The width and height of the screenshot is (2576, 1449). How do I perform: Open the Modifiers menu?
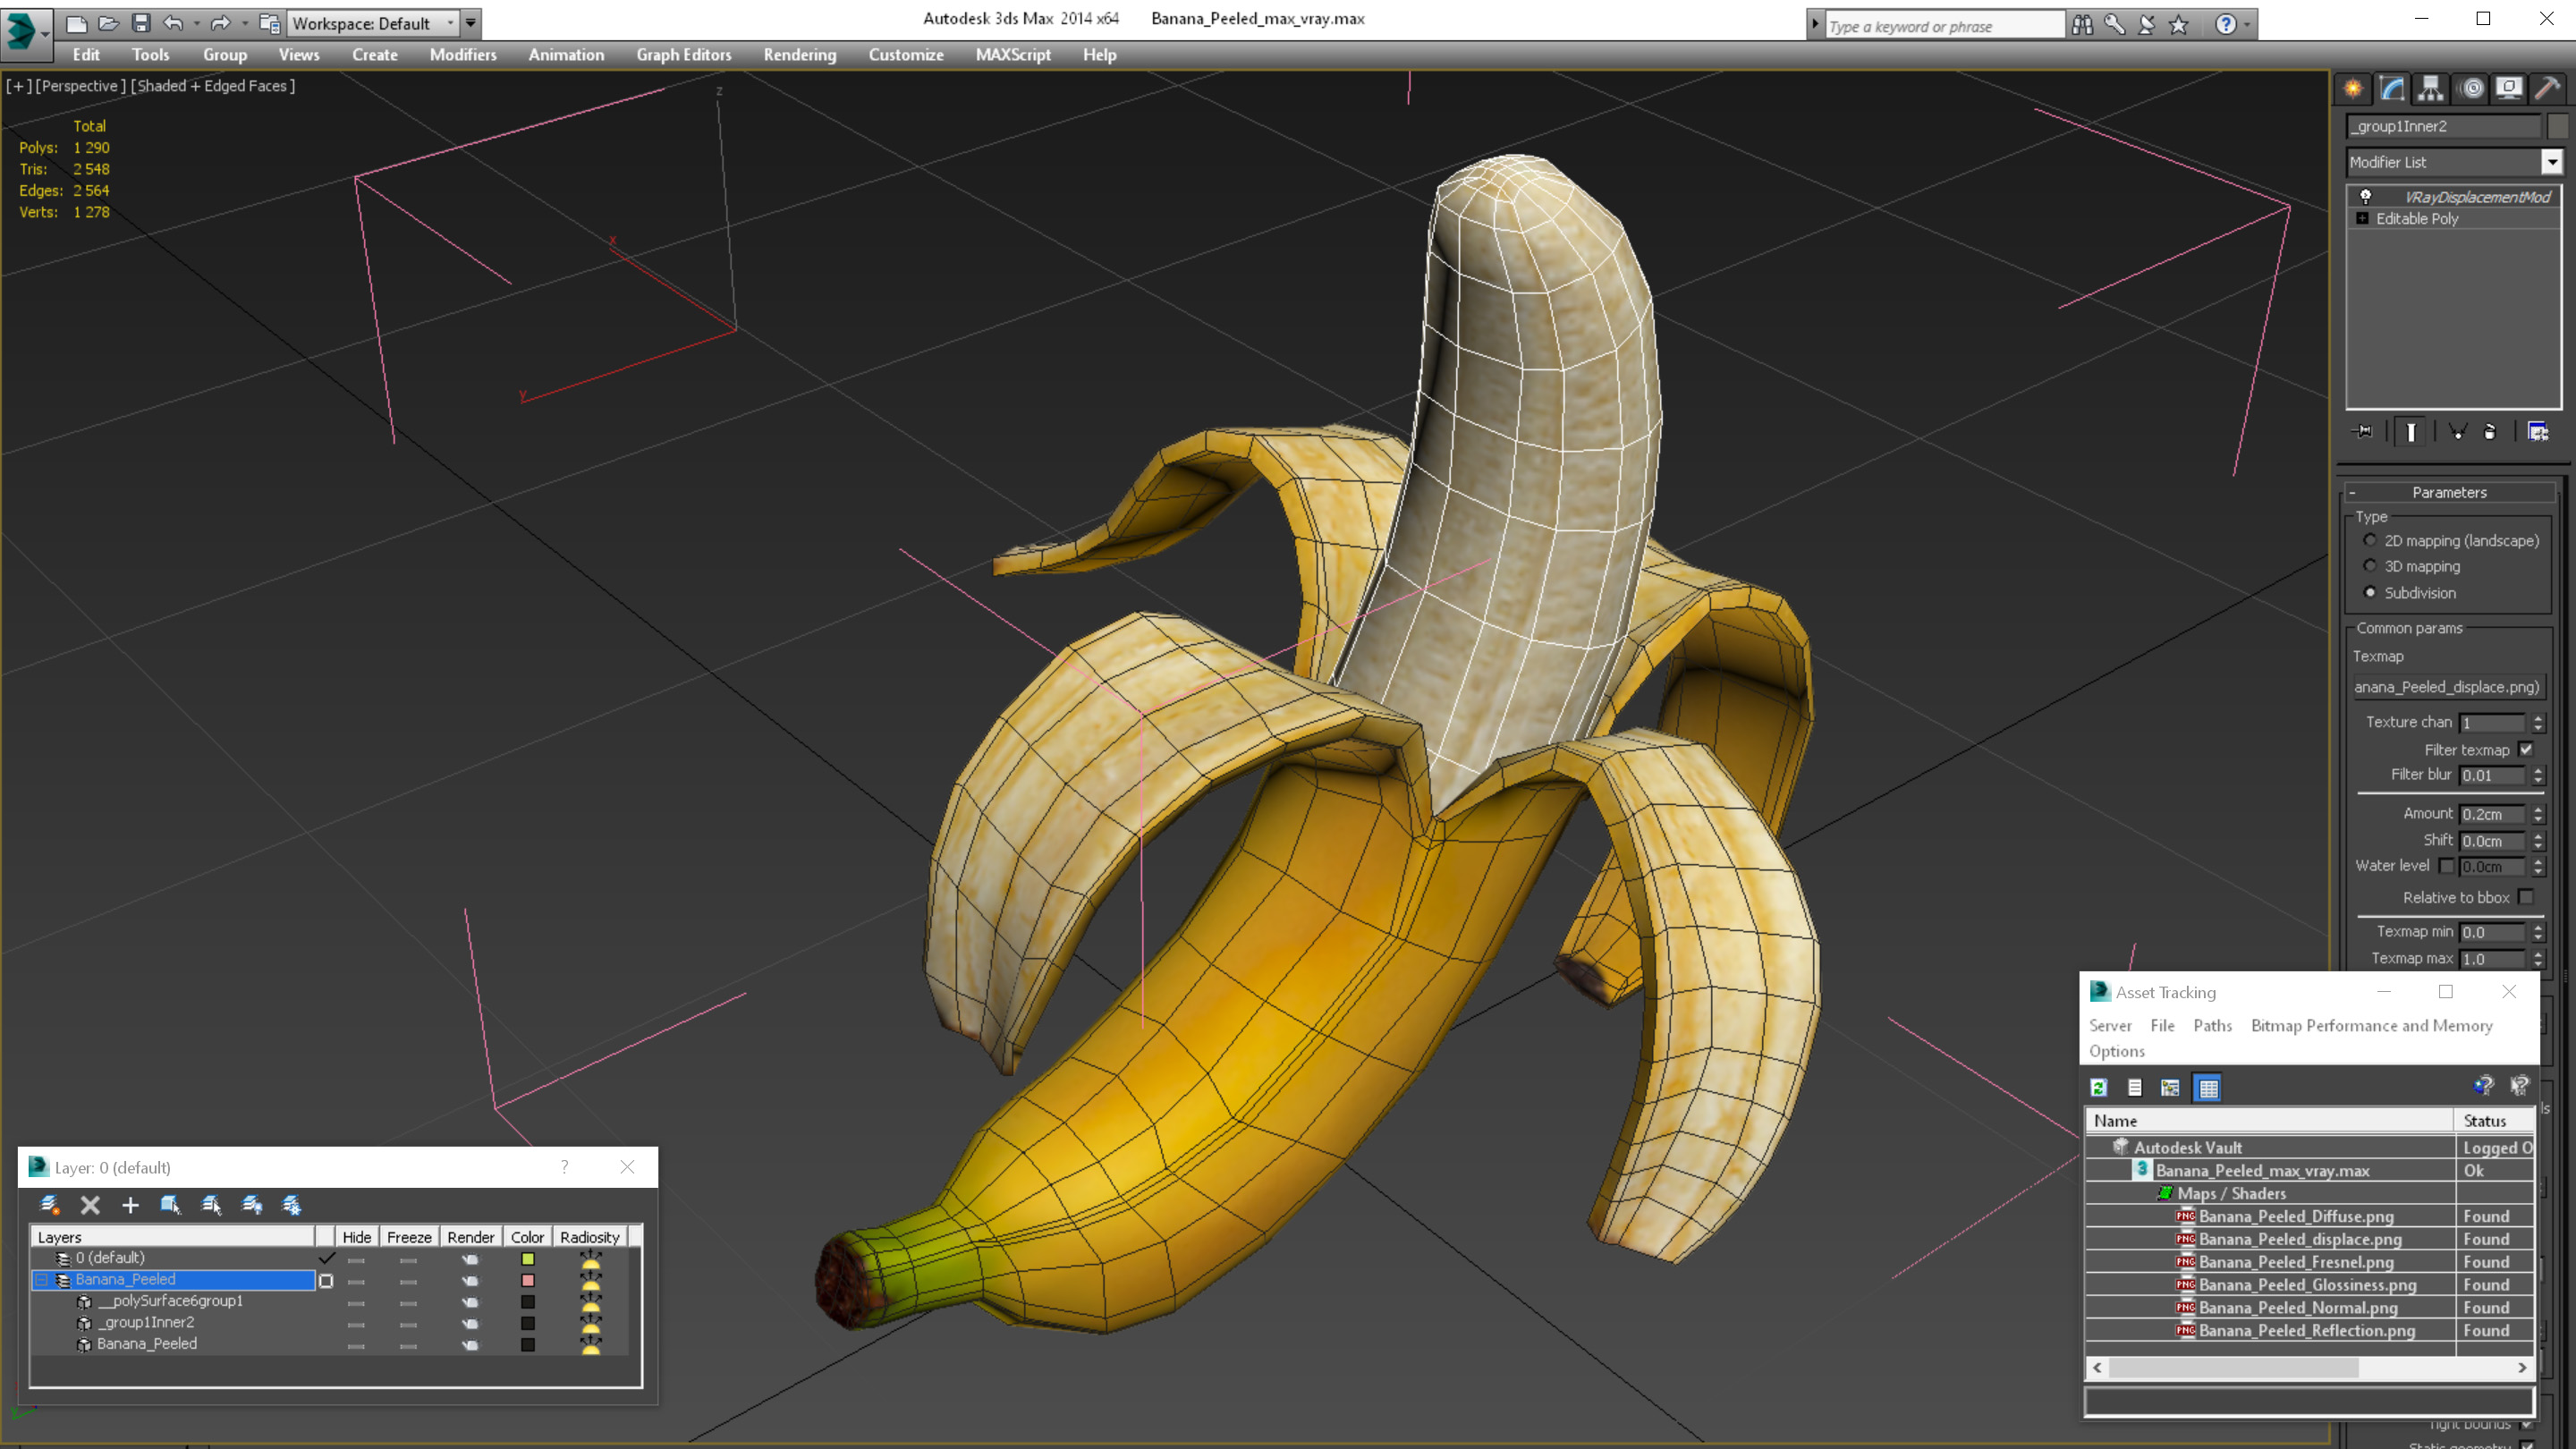click(x=463, y=55)
